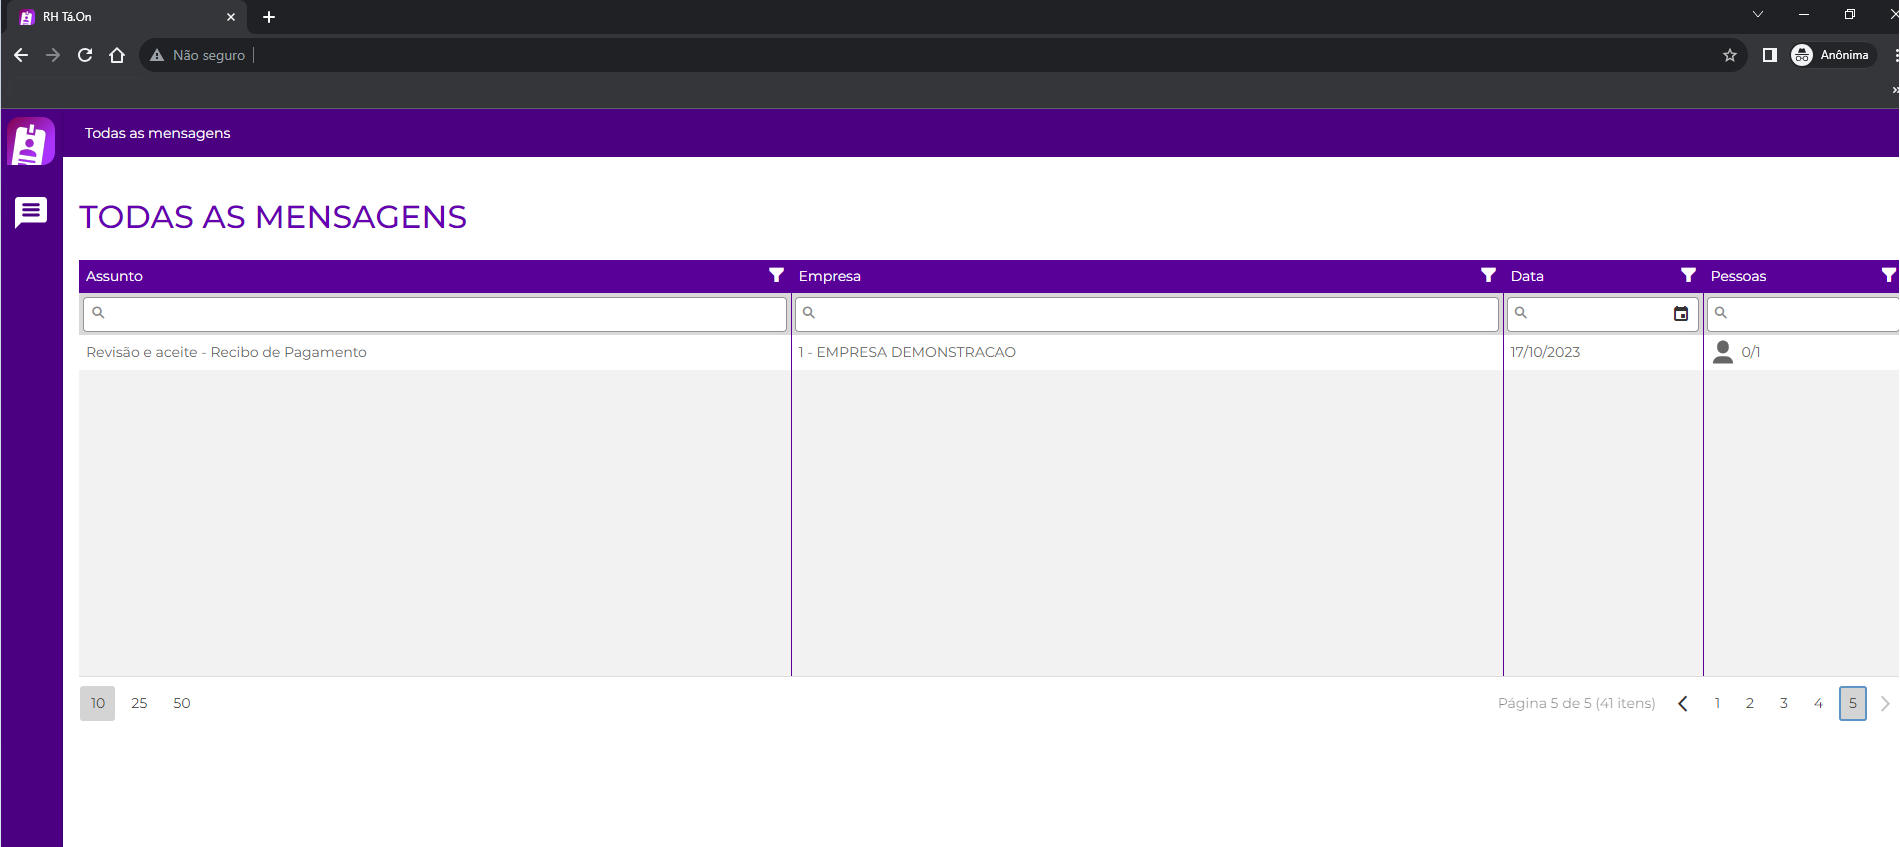The height and width of the screenshot is (847, 1900).
Task: Click the Não seguro security warning
Action: coord(198,55)
